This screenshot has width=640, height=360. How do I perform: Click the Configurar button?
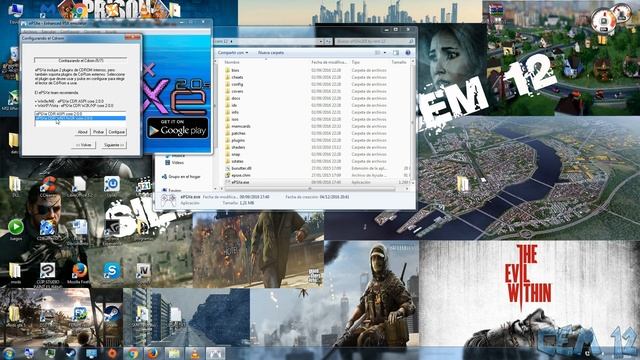pos(116,132)
